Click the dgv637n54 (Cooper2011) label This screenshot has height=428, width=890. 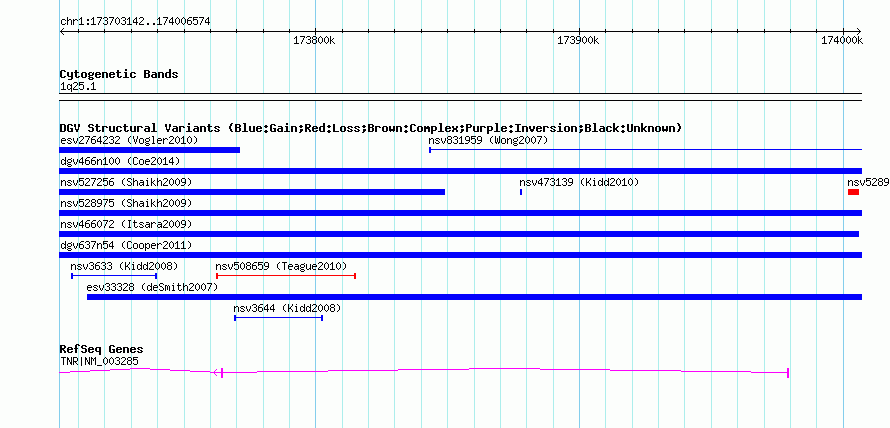point(126,245)
